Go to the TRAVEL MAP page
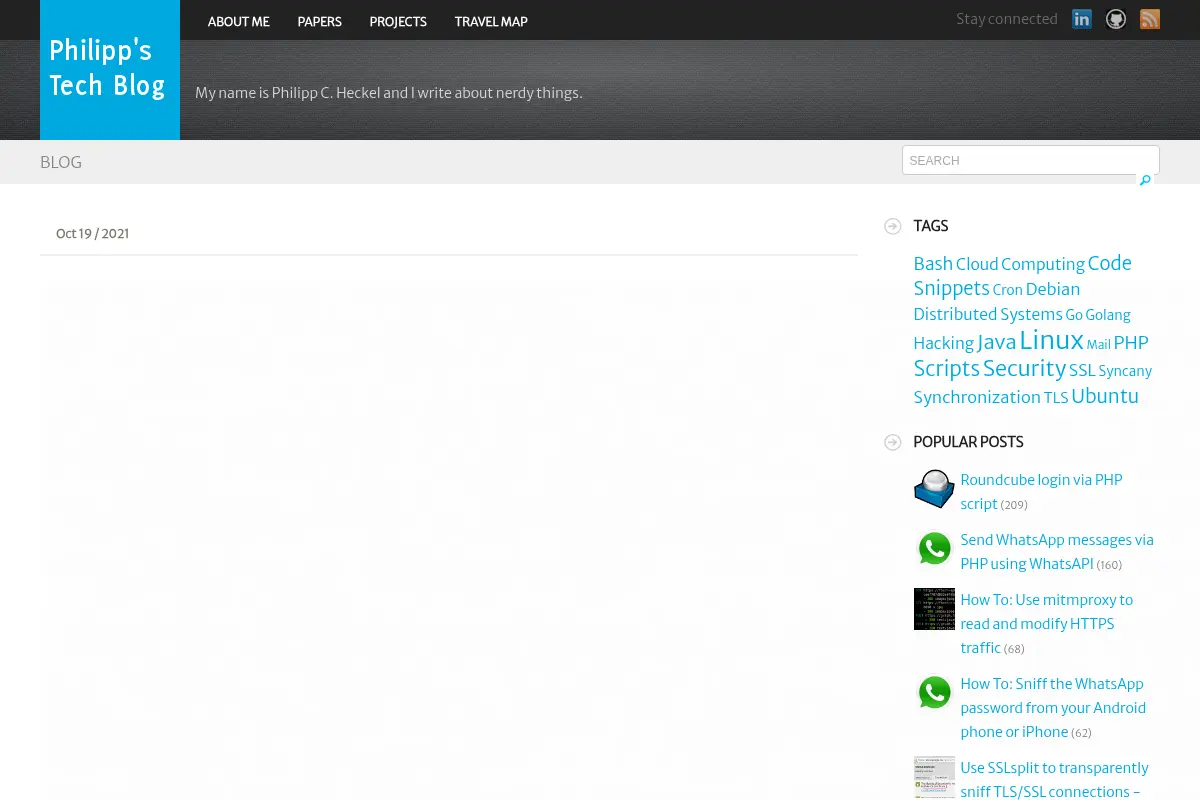The image size is (1200, 800). 491,21
